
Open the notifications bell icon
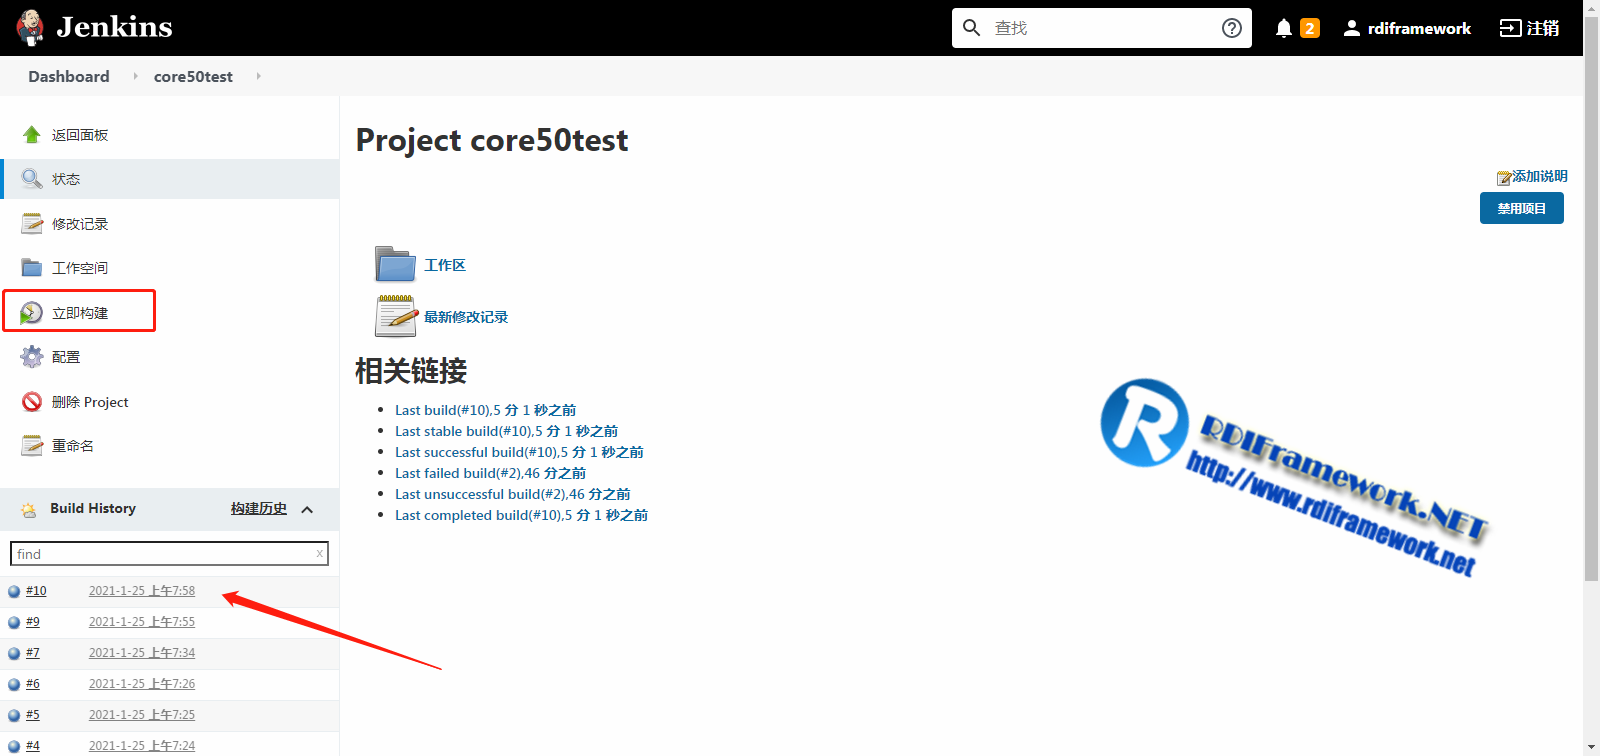[x=1284, y=28]
